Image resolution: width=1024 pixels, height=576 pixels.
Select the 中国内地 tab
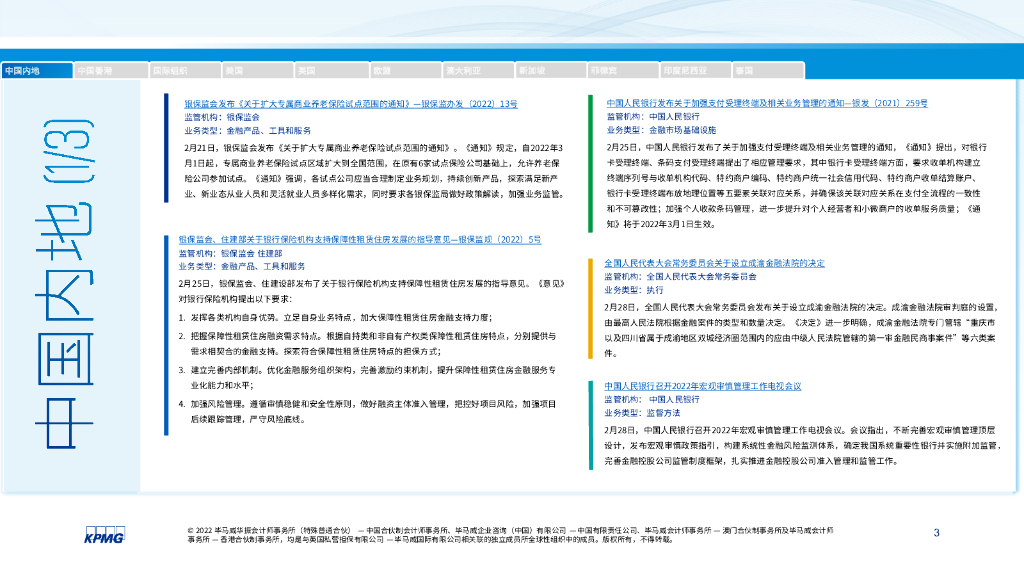(x=37, y=71)
